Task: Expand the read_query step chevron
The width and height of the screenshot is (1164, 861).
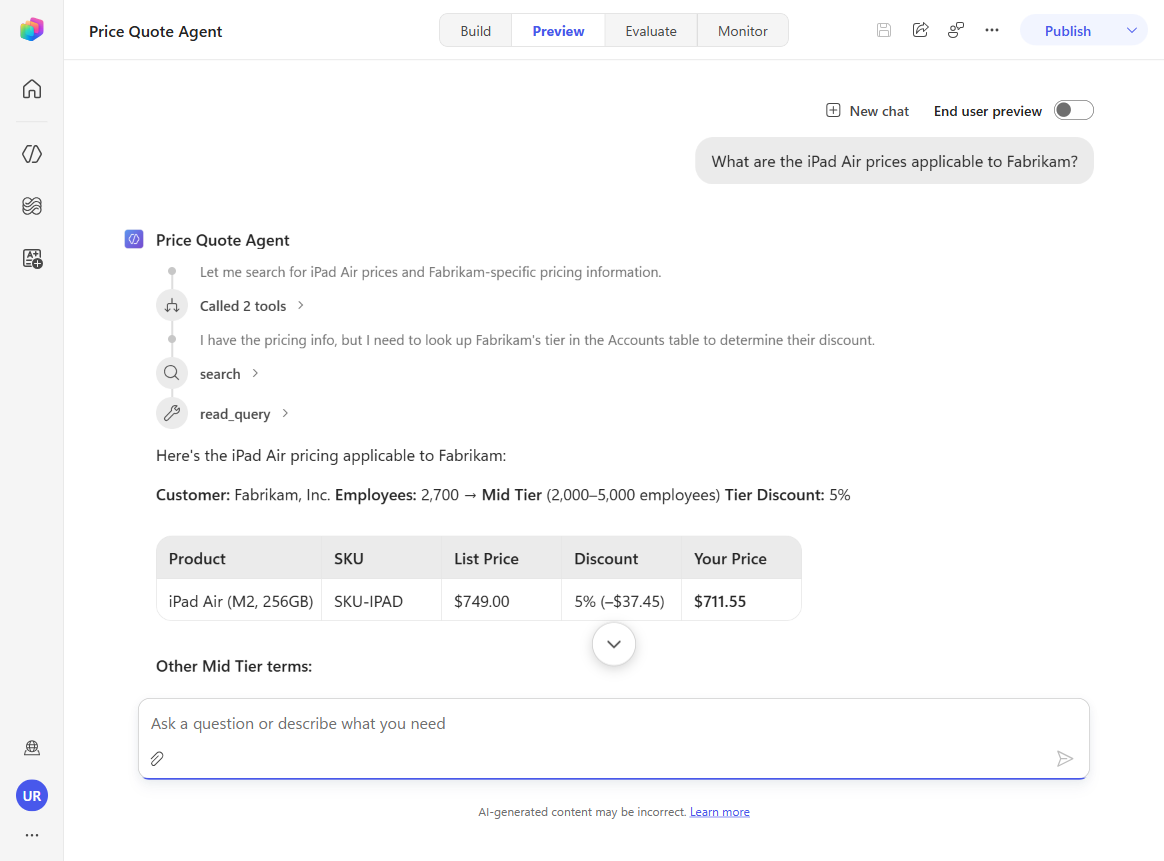Action: [x=285, y=413]
